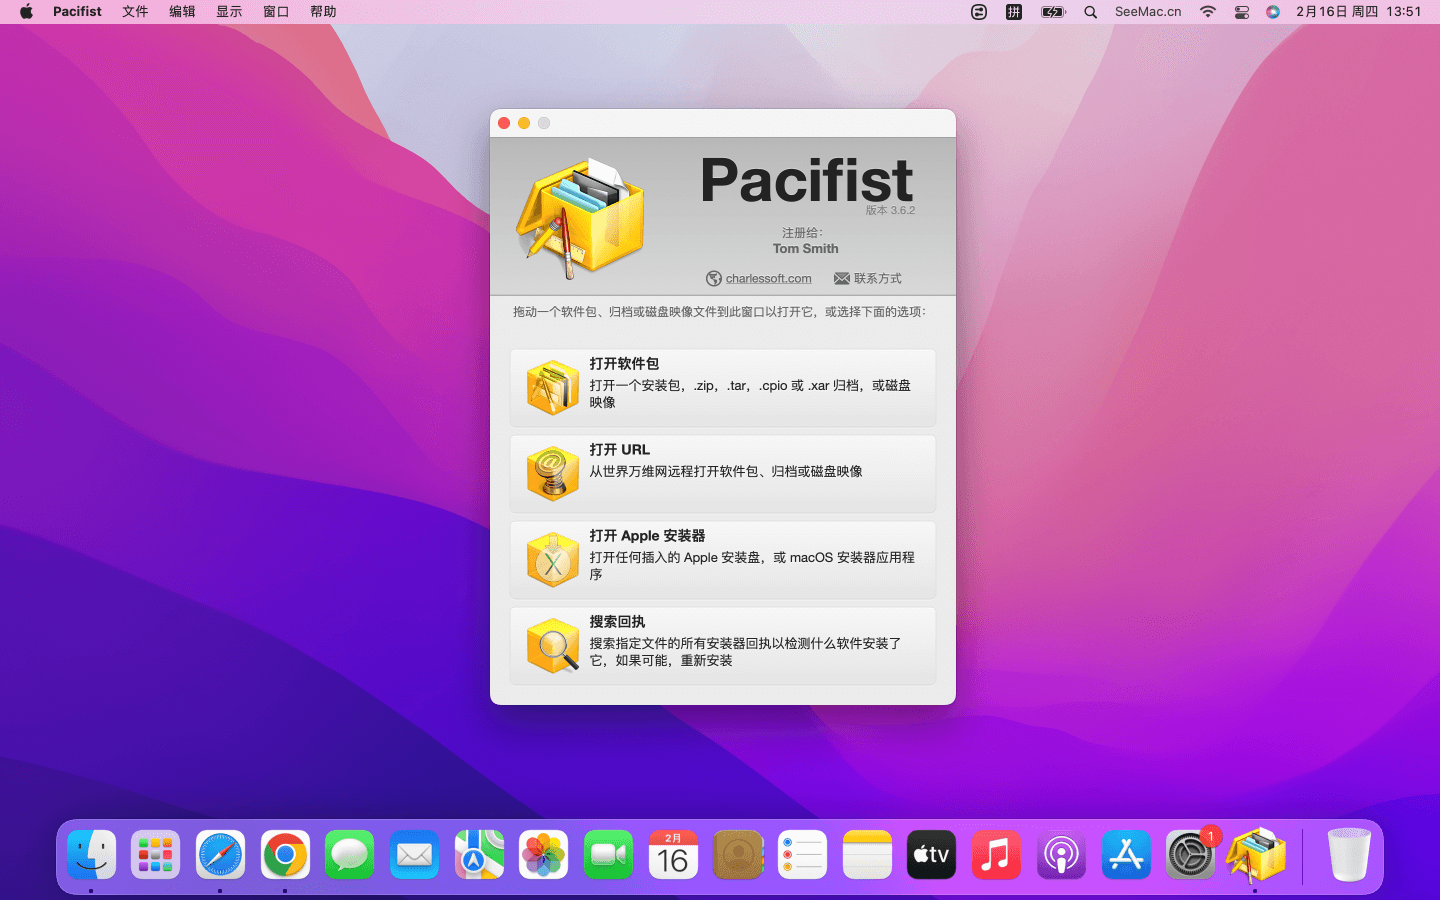This screenshot has height=900, width=1440.
Task: Click the Pacifist icon in the Dock
Action: tap(1256, 855)
